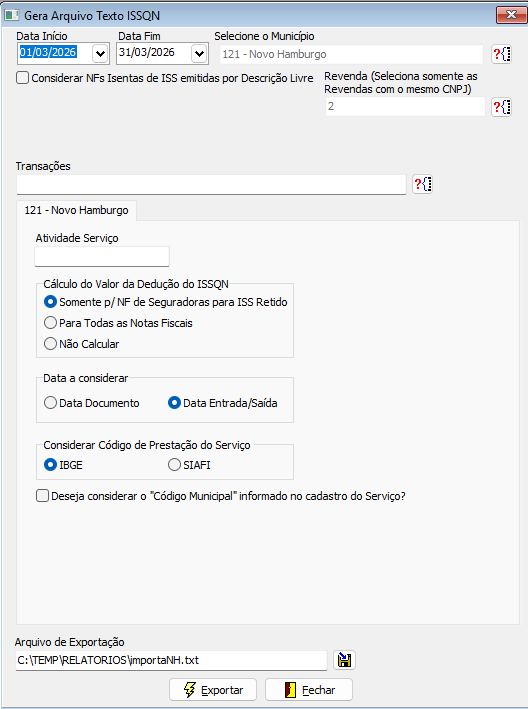The width and height of the screenshot is (528, 709).
Task: Click the Exportar button
Action: (213, 690)
